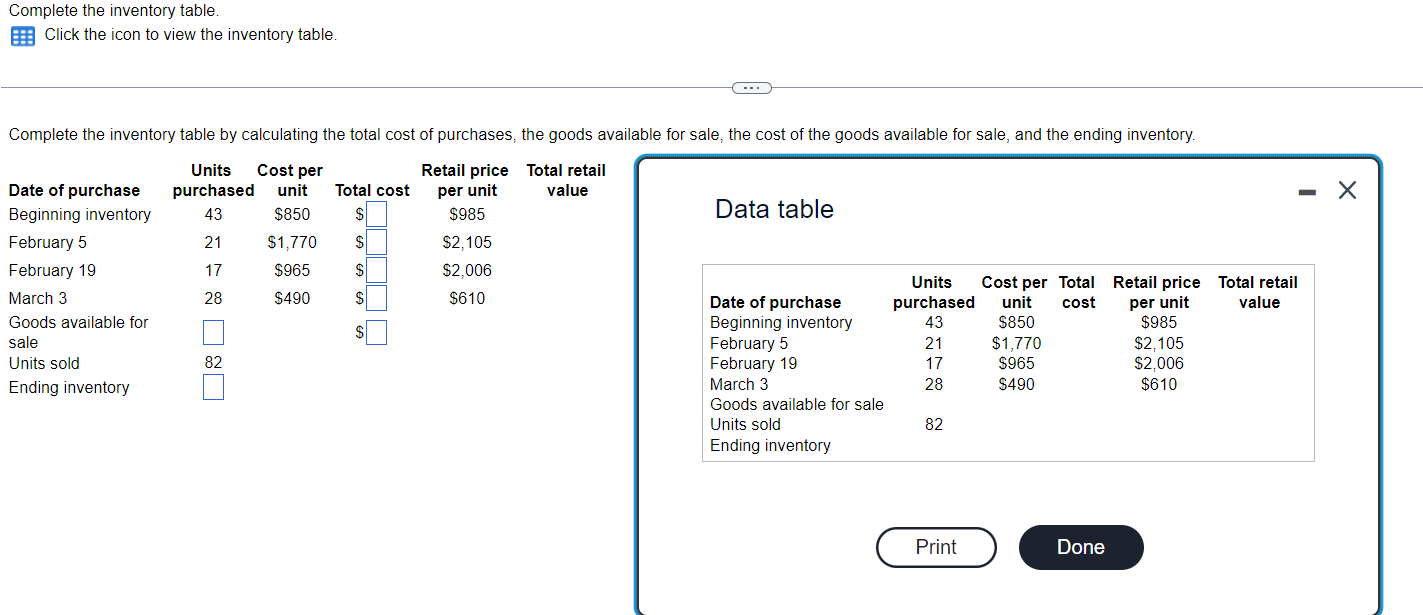1423x615 pixels.
Task: Click the Done button
Action: pyautogui.click(x=1081, y=547)
